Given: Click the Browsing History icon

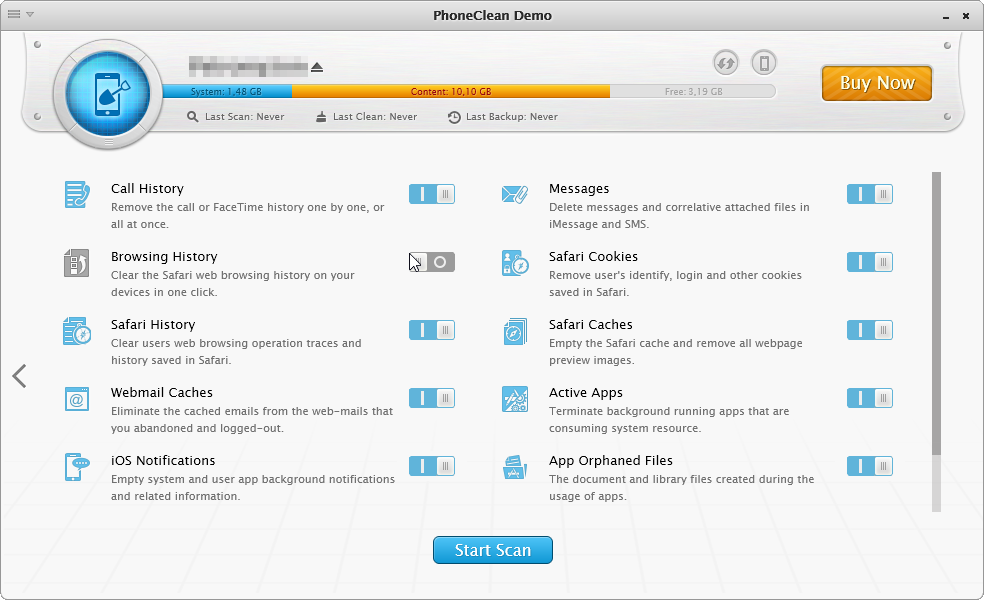Looking at the screenshot, I should [77, 262].
